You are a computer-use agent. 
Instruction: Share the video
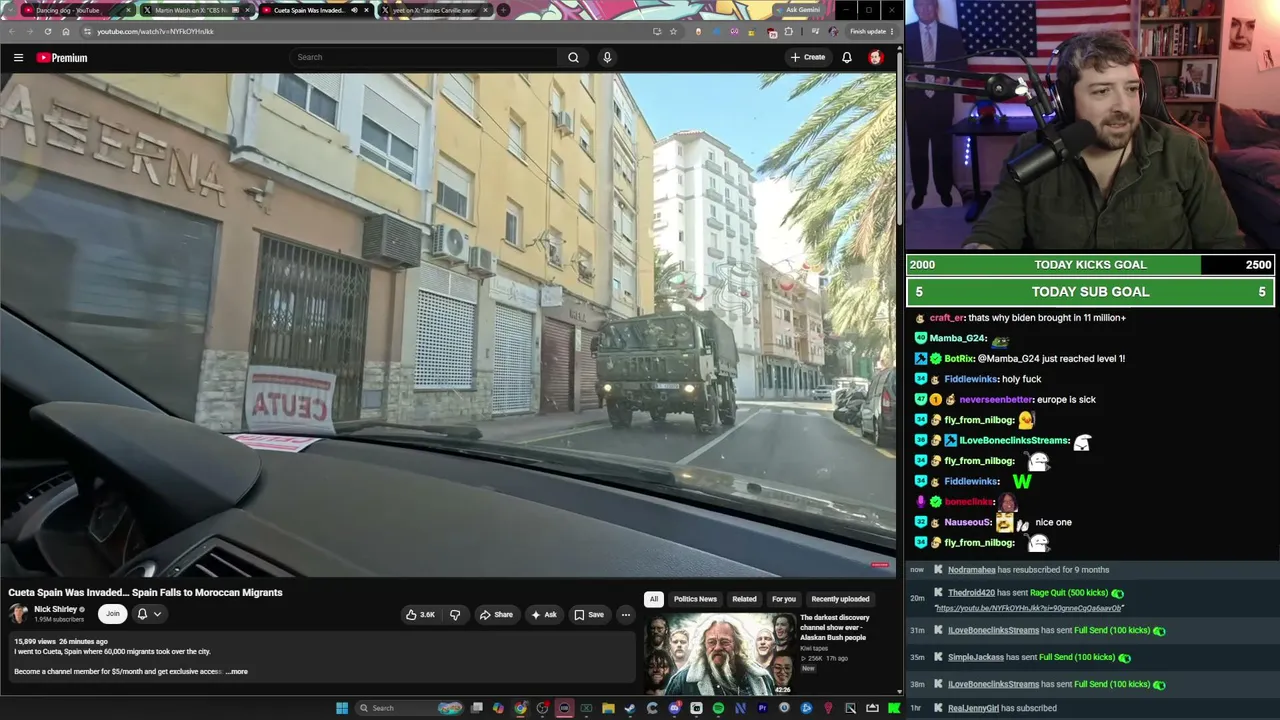pos(496,614)
